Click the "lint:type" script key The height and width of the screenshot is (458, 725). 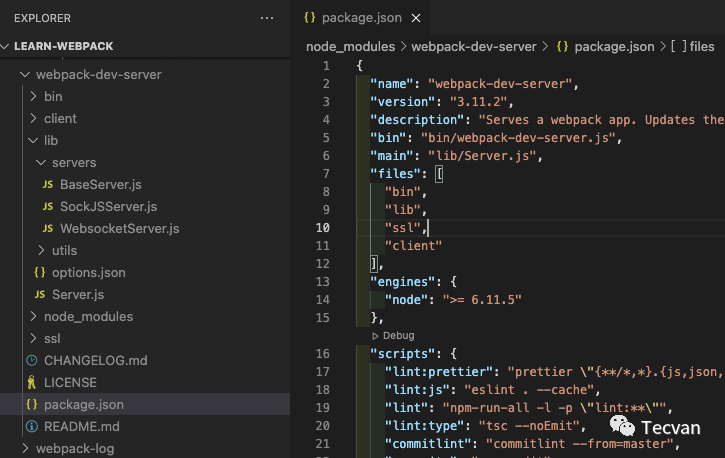(x=424, y=426)
